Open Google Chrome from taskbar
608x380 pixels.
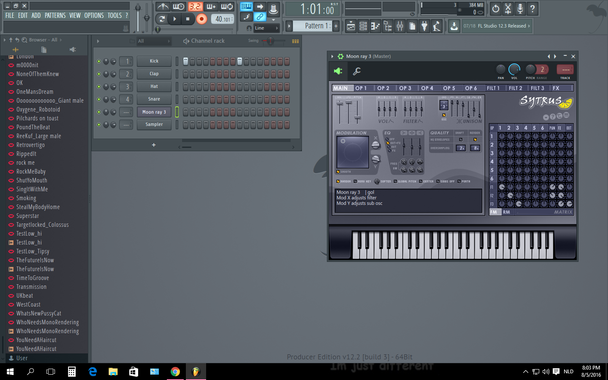(x=175, y=371)
